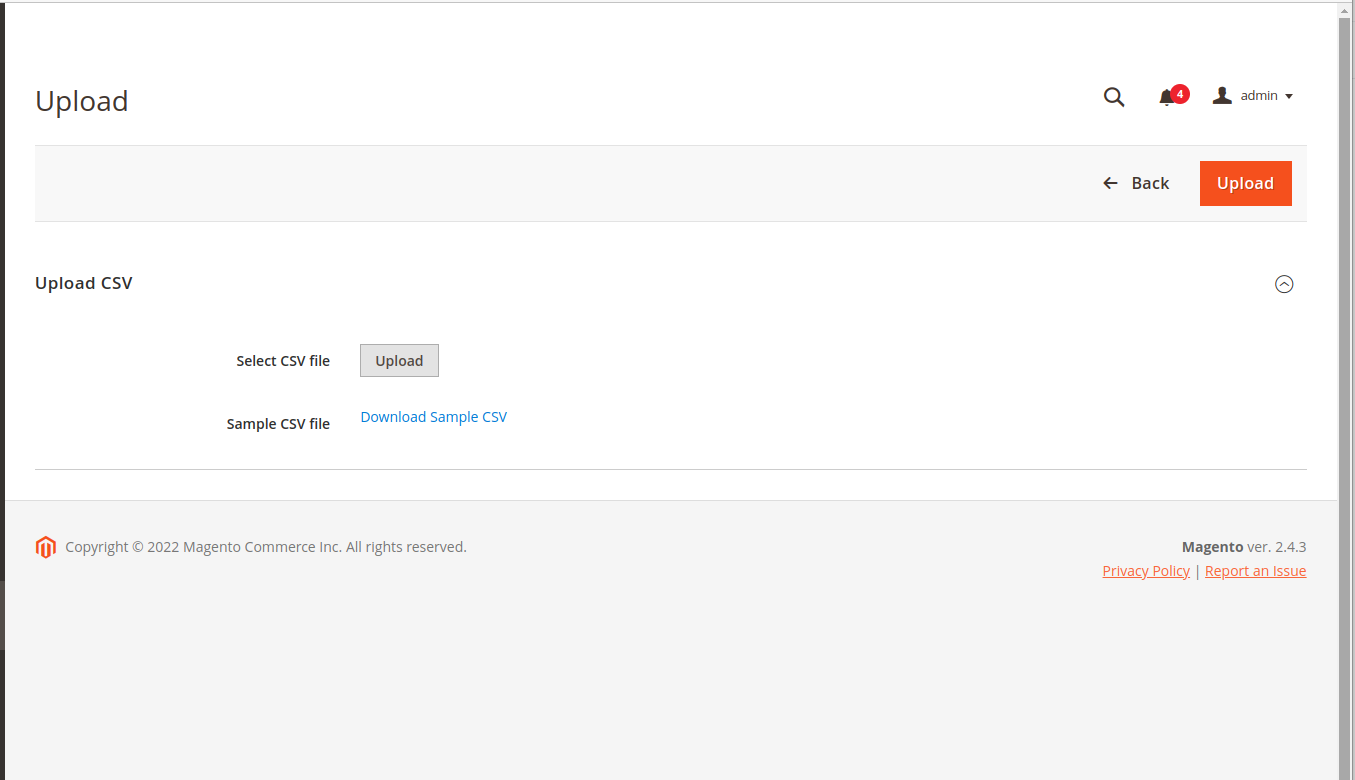Click the Select CSV file label
The image size is (1355, 780).
283,361
